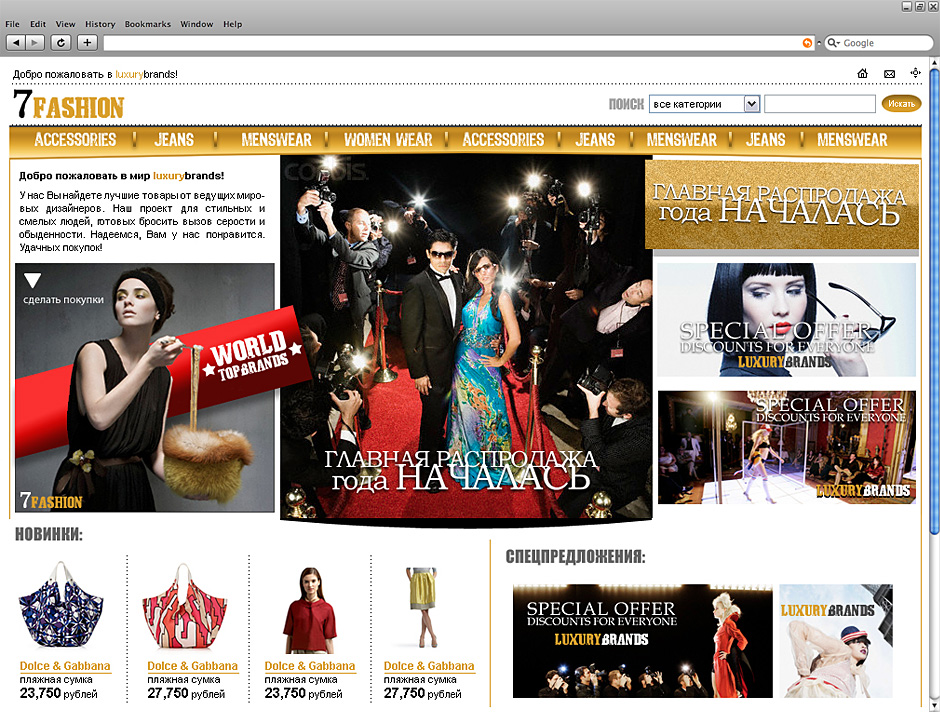Open the Bookmarks menu
This screenshot has height=712, width=940.
[x=147, y=24]
